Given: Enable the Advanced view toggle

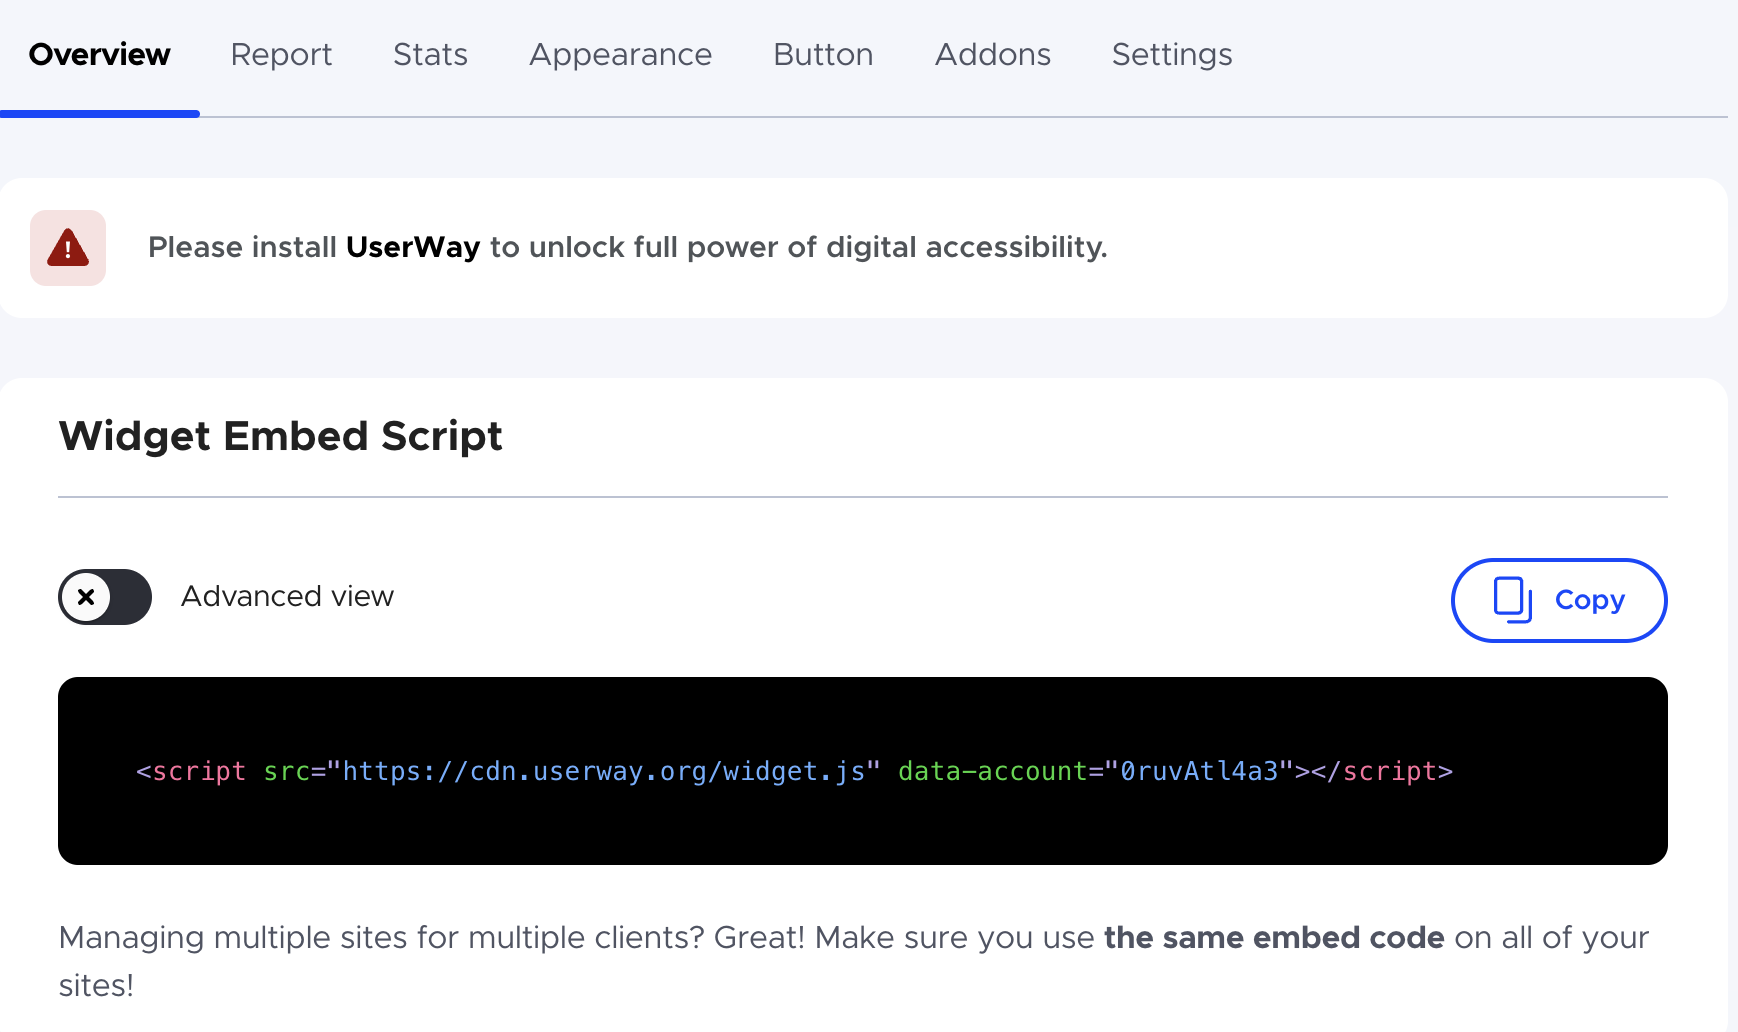Looking at the screenshot, I should [105, 597].
